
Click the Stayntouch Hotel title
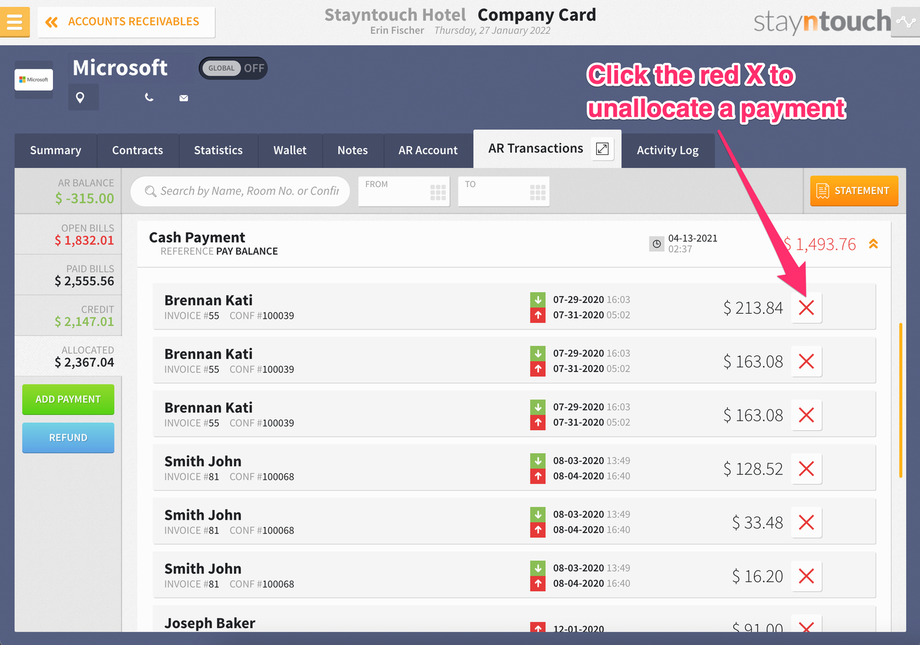pyautogui.click(x=395, y=15)
